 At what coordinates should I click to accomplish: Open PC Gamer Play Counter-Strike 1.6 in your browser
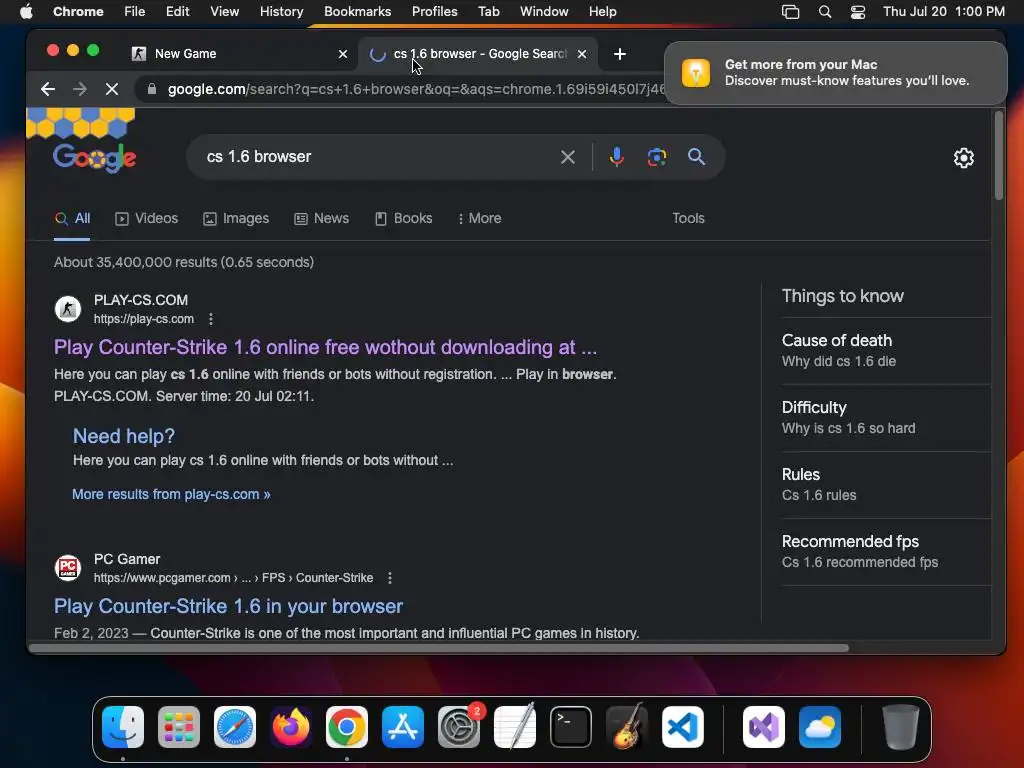pyautogui.click(x=228, y=606)
